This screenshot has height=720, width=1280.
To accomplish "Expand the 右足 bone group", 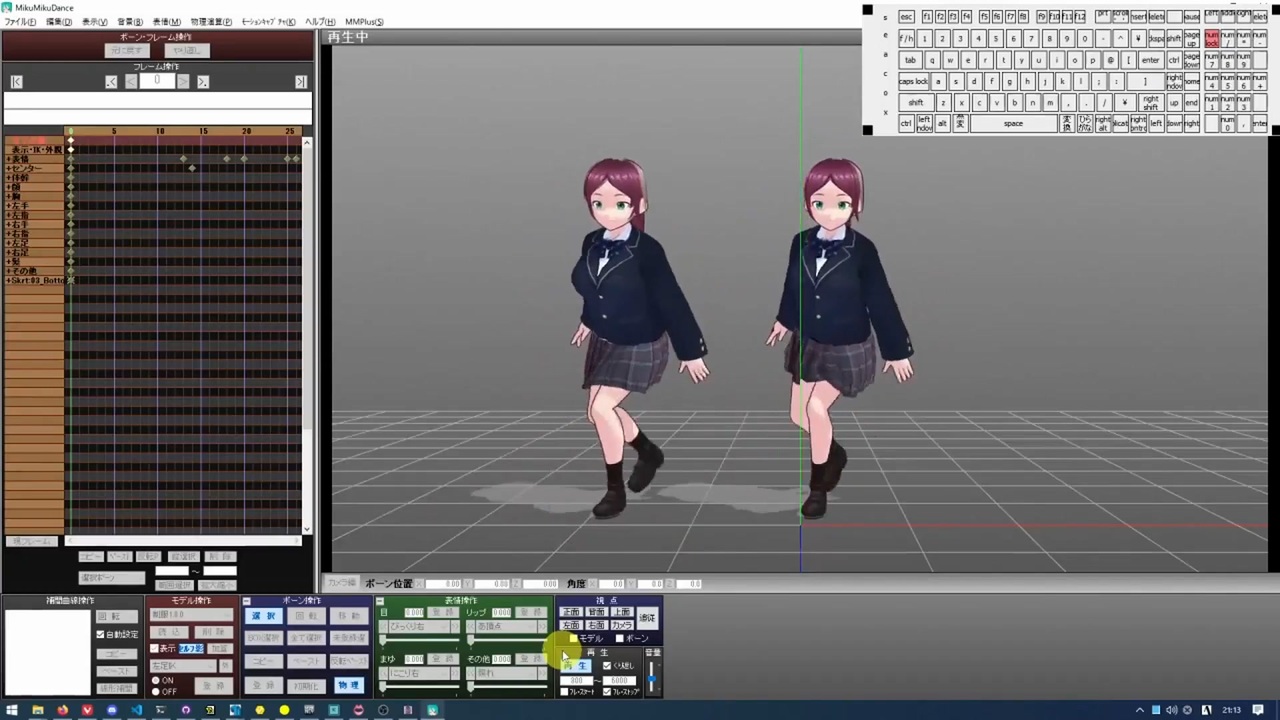I will pos(8,253).
